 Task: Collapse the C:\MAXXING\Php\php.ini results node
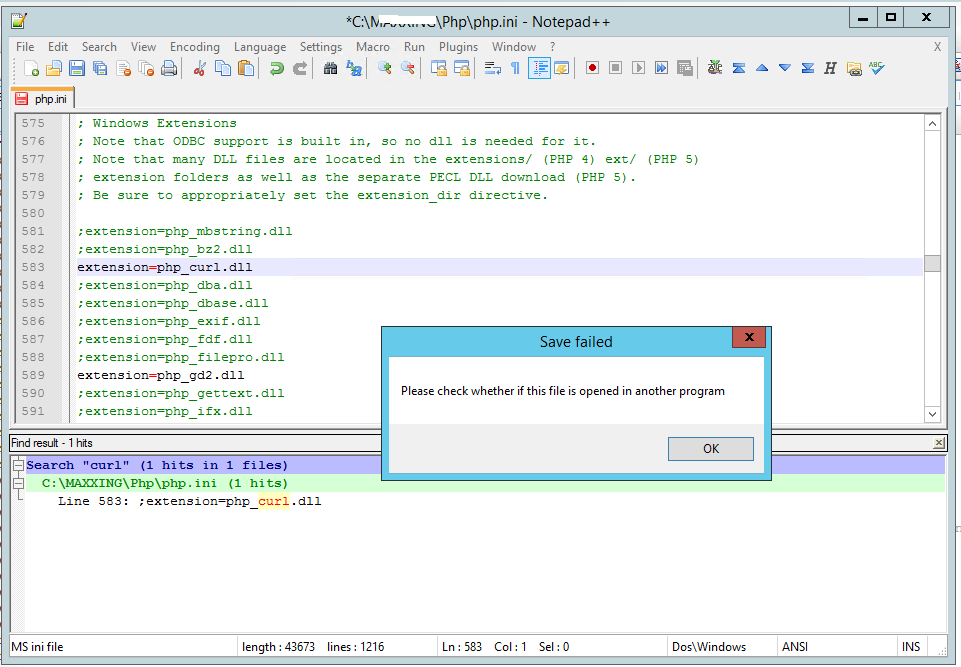[x=18, y=483]
